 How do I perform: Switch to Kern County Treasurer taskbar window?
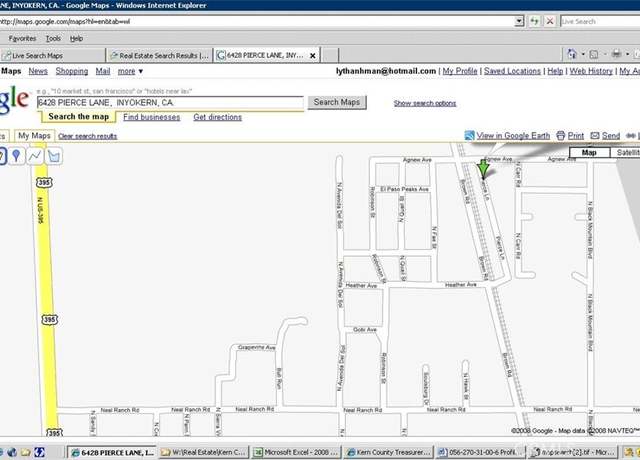point(388,452)
